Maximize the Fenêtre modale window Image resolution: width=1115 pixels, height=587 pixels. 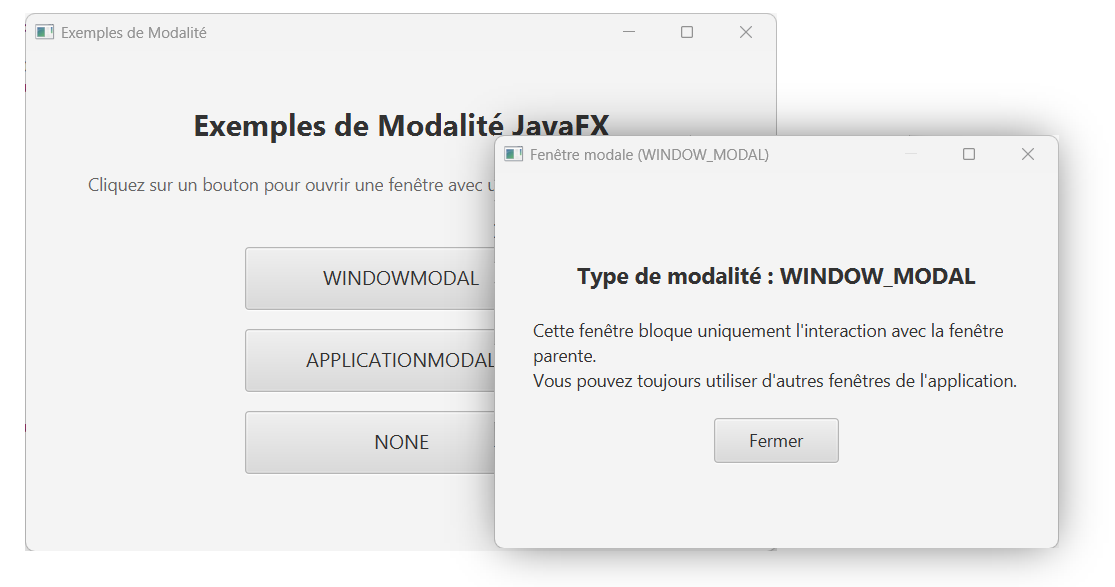969,154
